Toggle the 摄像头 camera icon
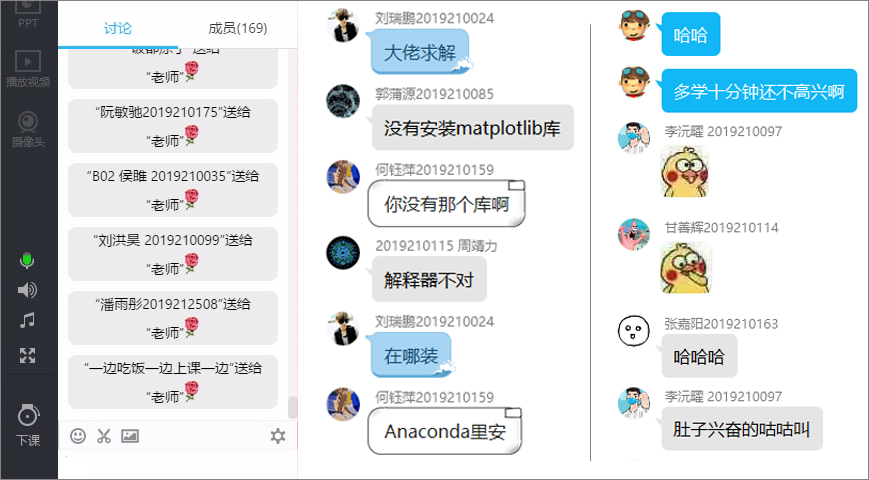This screenshot has height=480, width=869. coord(28,129)
